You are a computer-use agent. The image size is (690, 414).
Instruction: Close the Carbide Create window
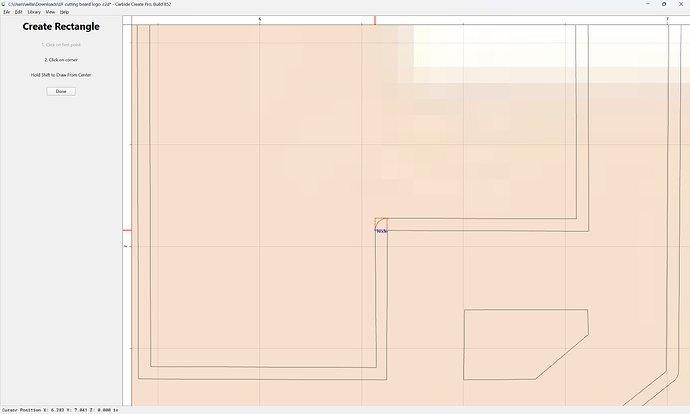click(681, 4)
